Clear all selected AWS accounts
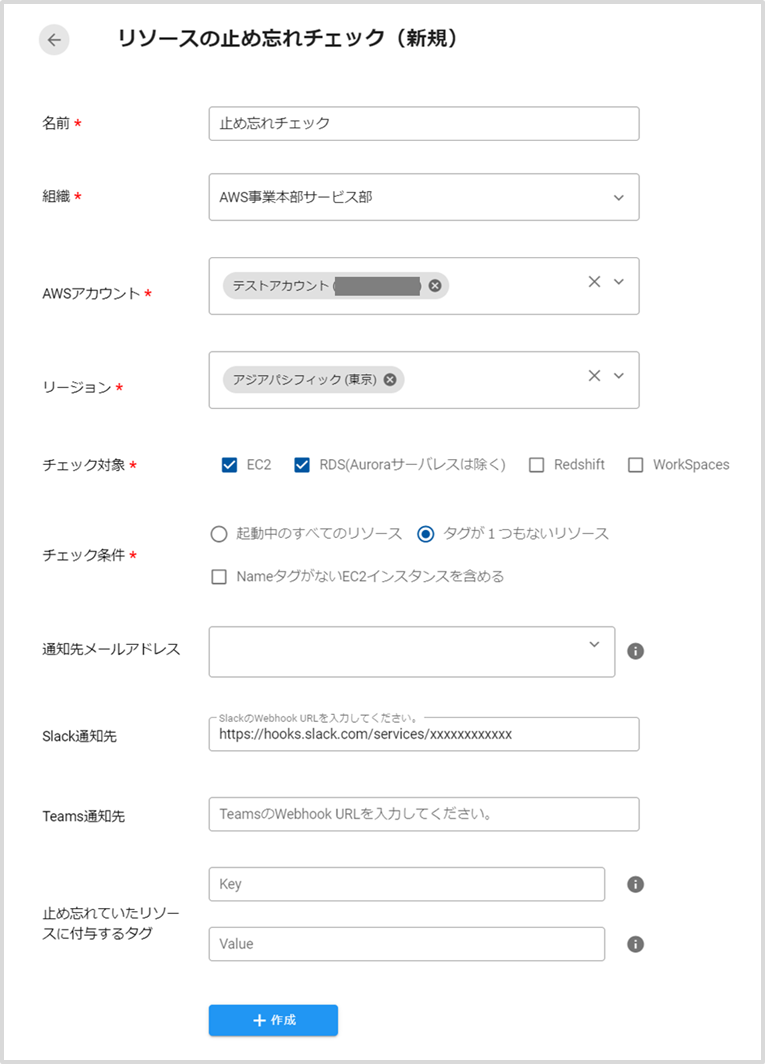Image resolution: width=765 pixels, height=1064 pixels. pos(594,282)
